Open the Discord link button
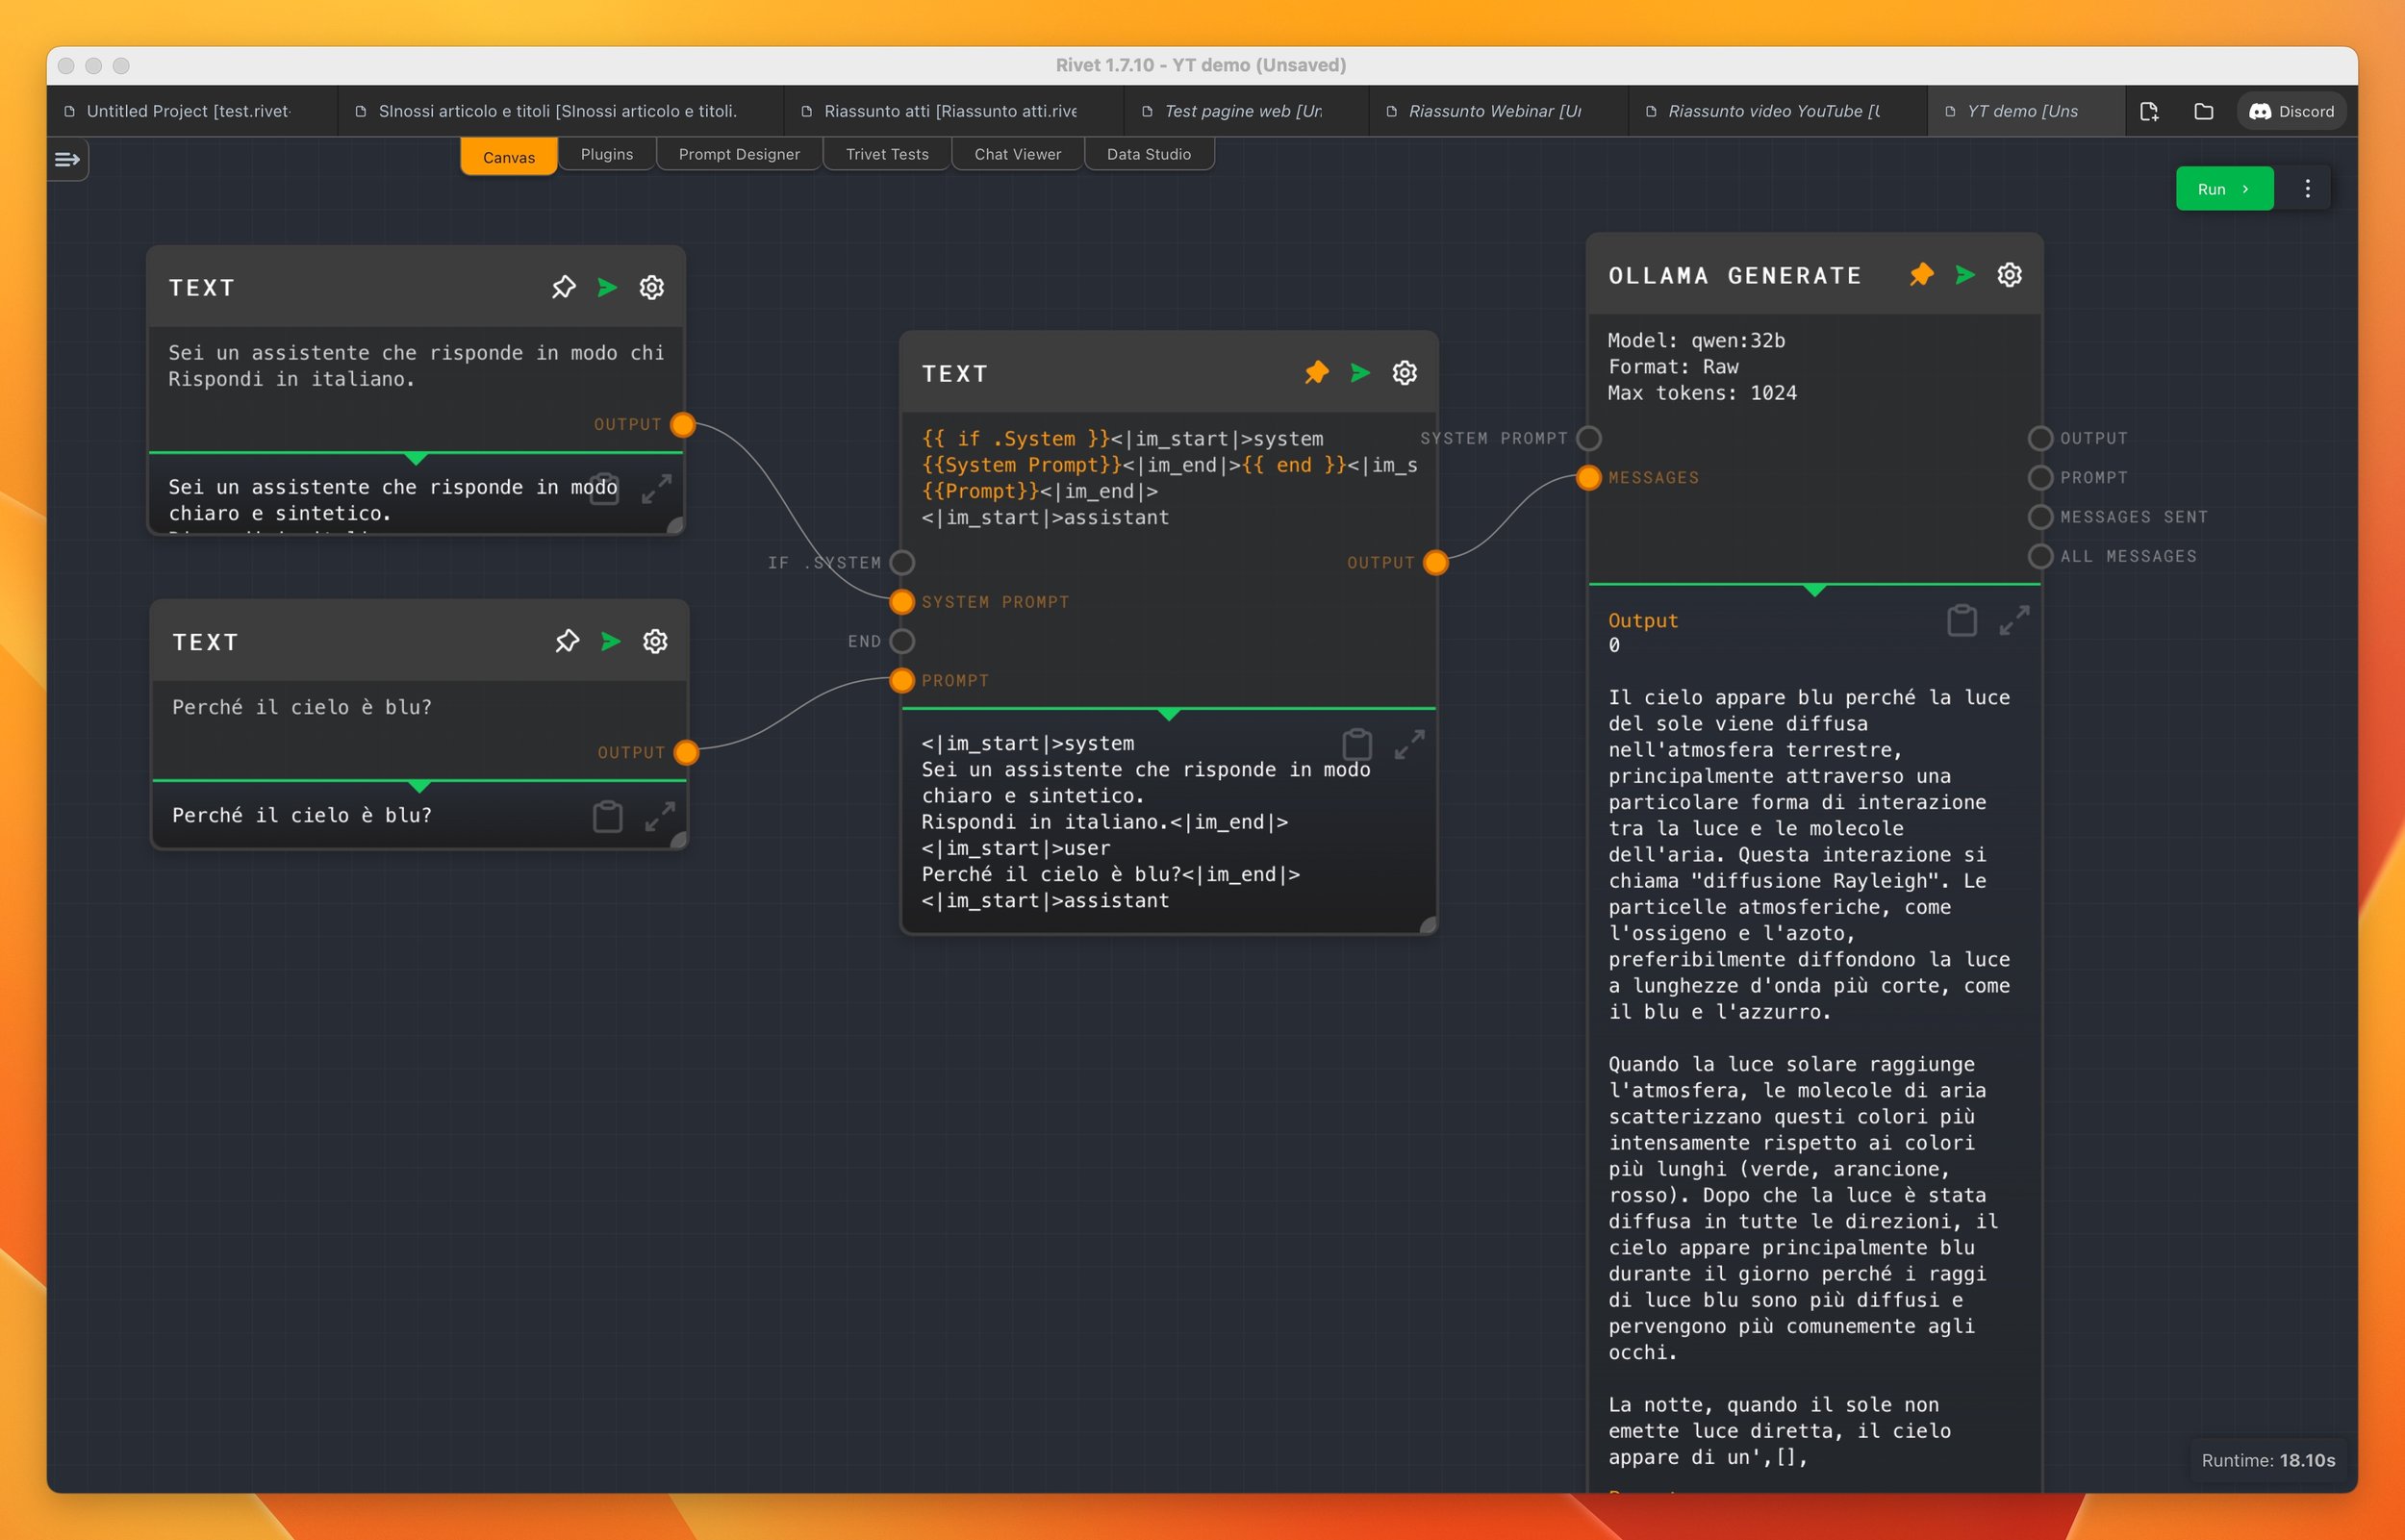This screenshot has height=1540, width=2405. point(2292,111)
